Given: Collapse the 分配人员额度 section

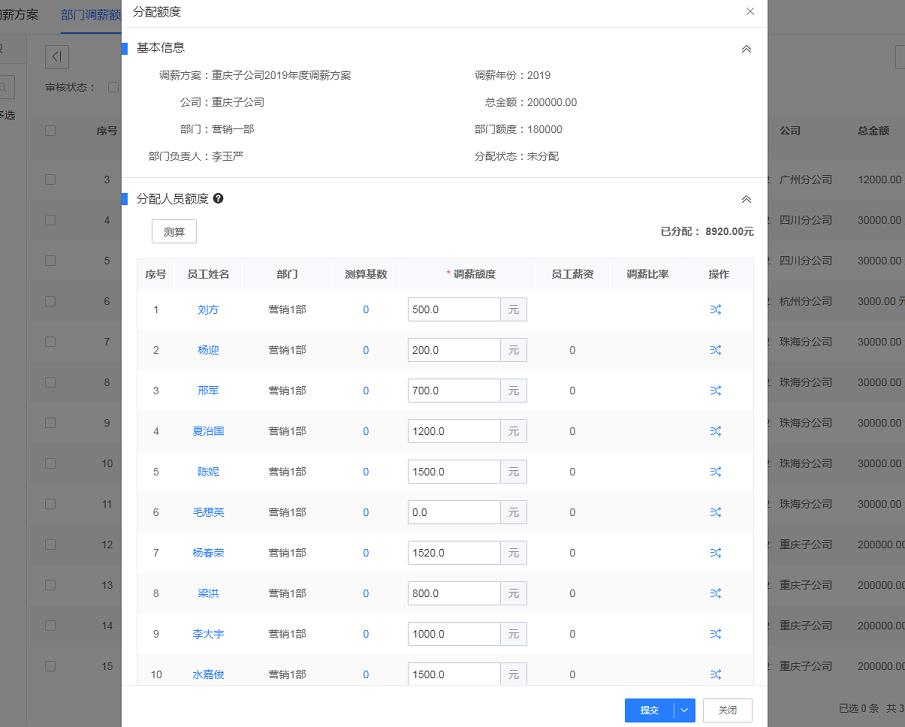Looking at the screenshot, I should 745,200.
